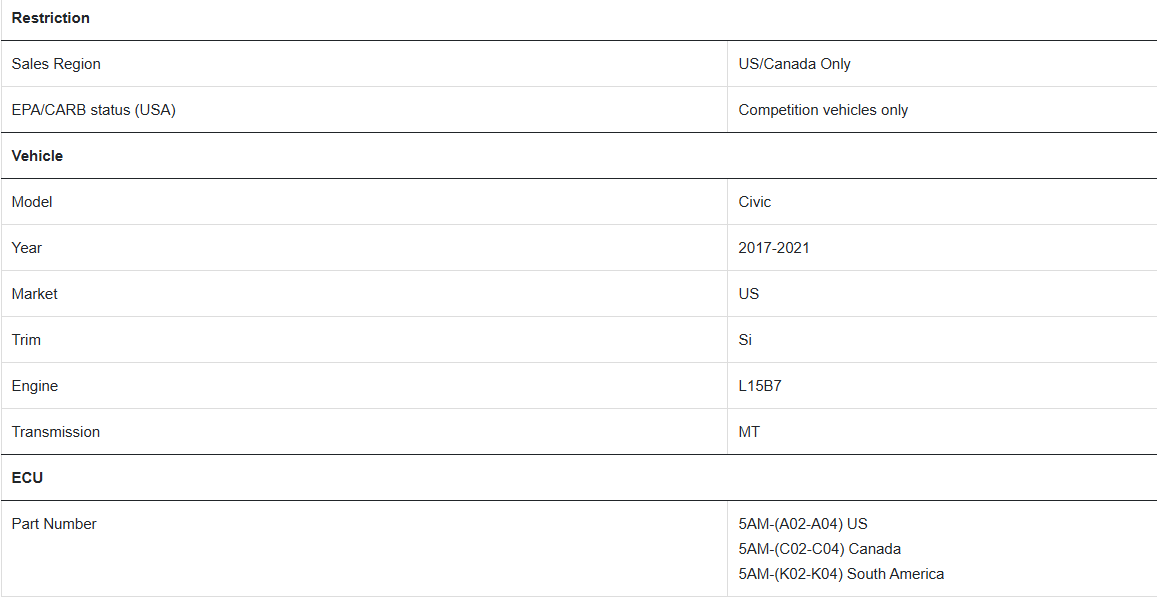
Task: Click the Competition vehicles only value
Action: pyautogui.click(x=823, y=110)
